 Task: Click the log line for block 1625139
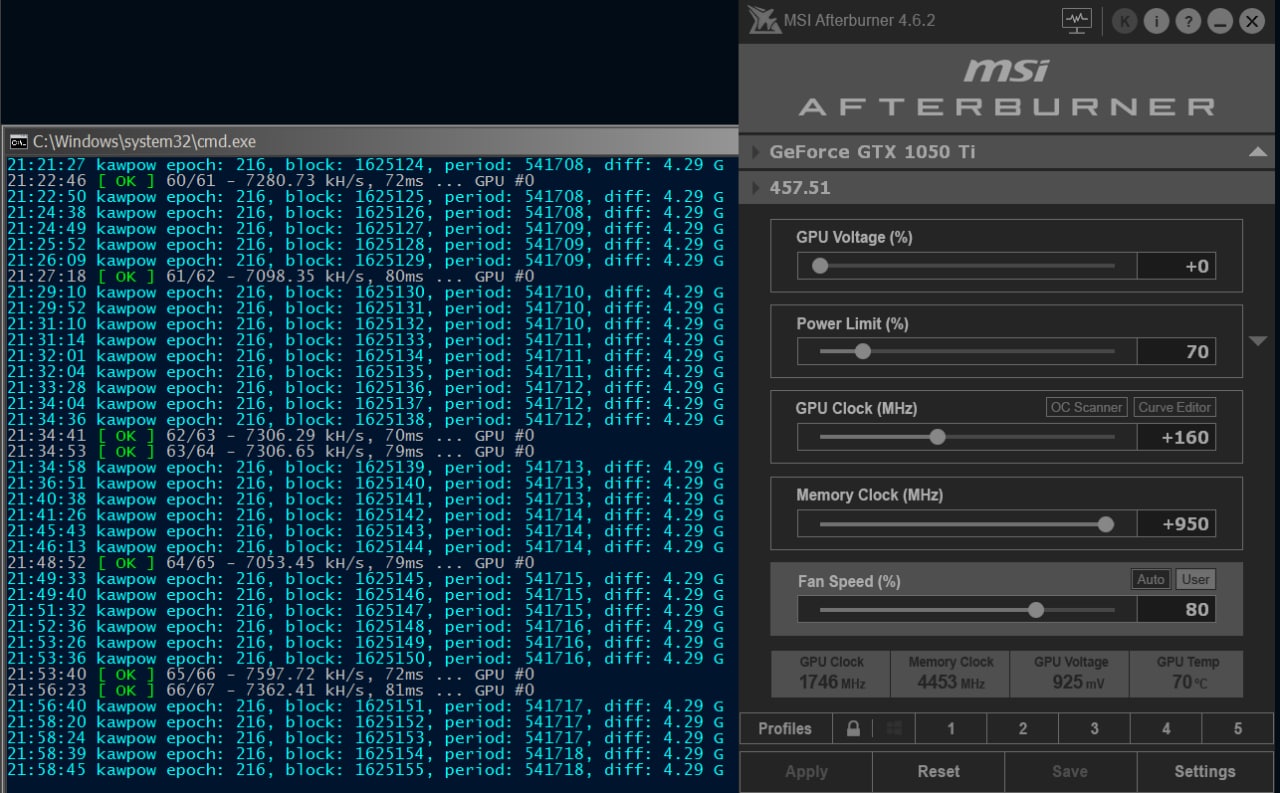[365, 467]
